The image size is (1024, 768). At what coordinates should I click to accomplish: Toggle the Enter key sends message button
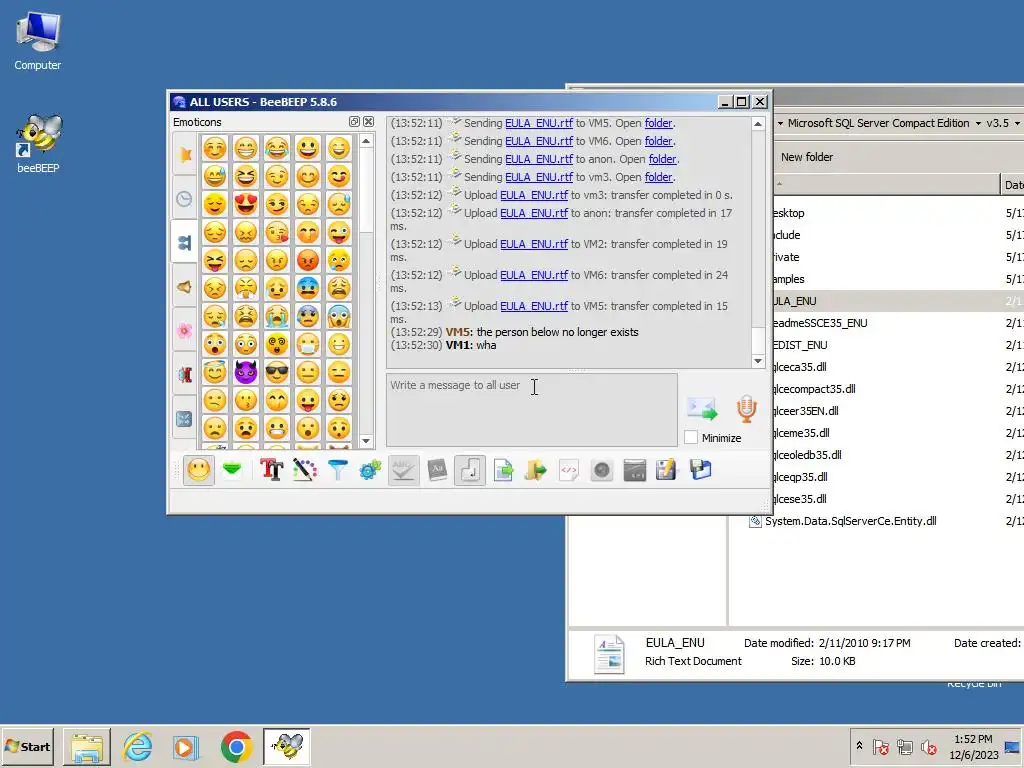click(x=470, y=470)
